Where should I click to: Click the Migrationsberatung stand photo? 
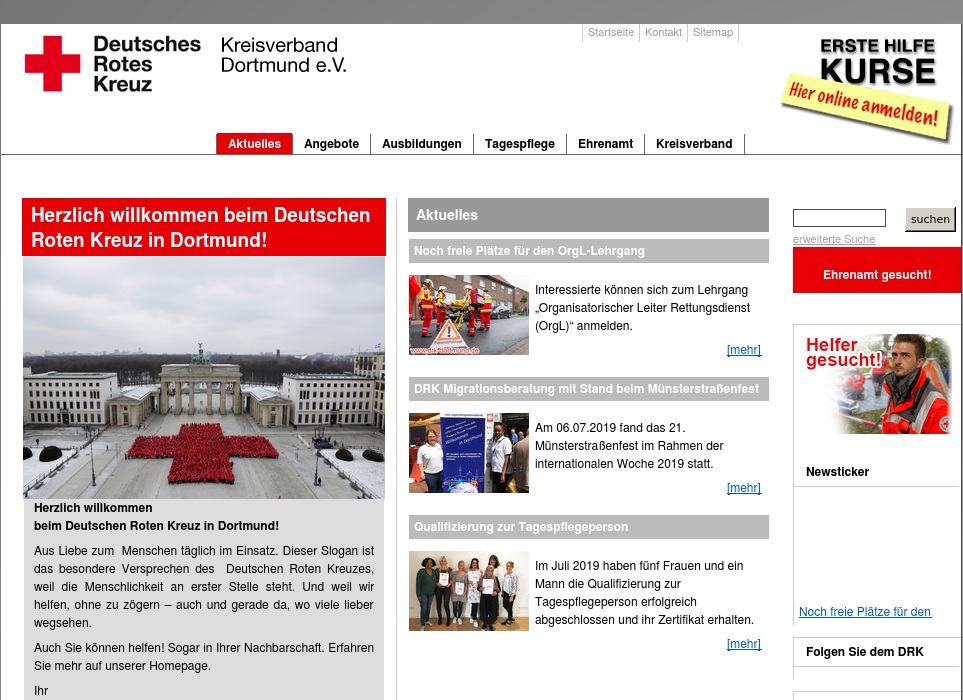(468, 452)
